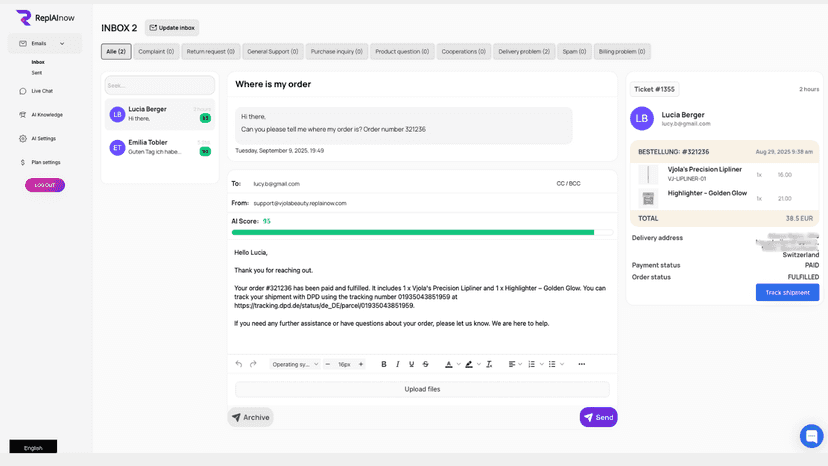Open alignment dropdown arrow
The width and height of the screenshot is (828, 466).
coord(520,364)
